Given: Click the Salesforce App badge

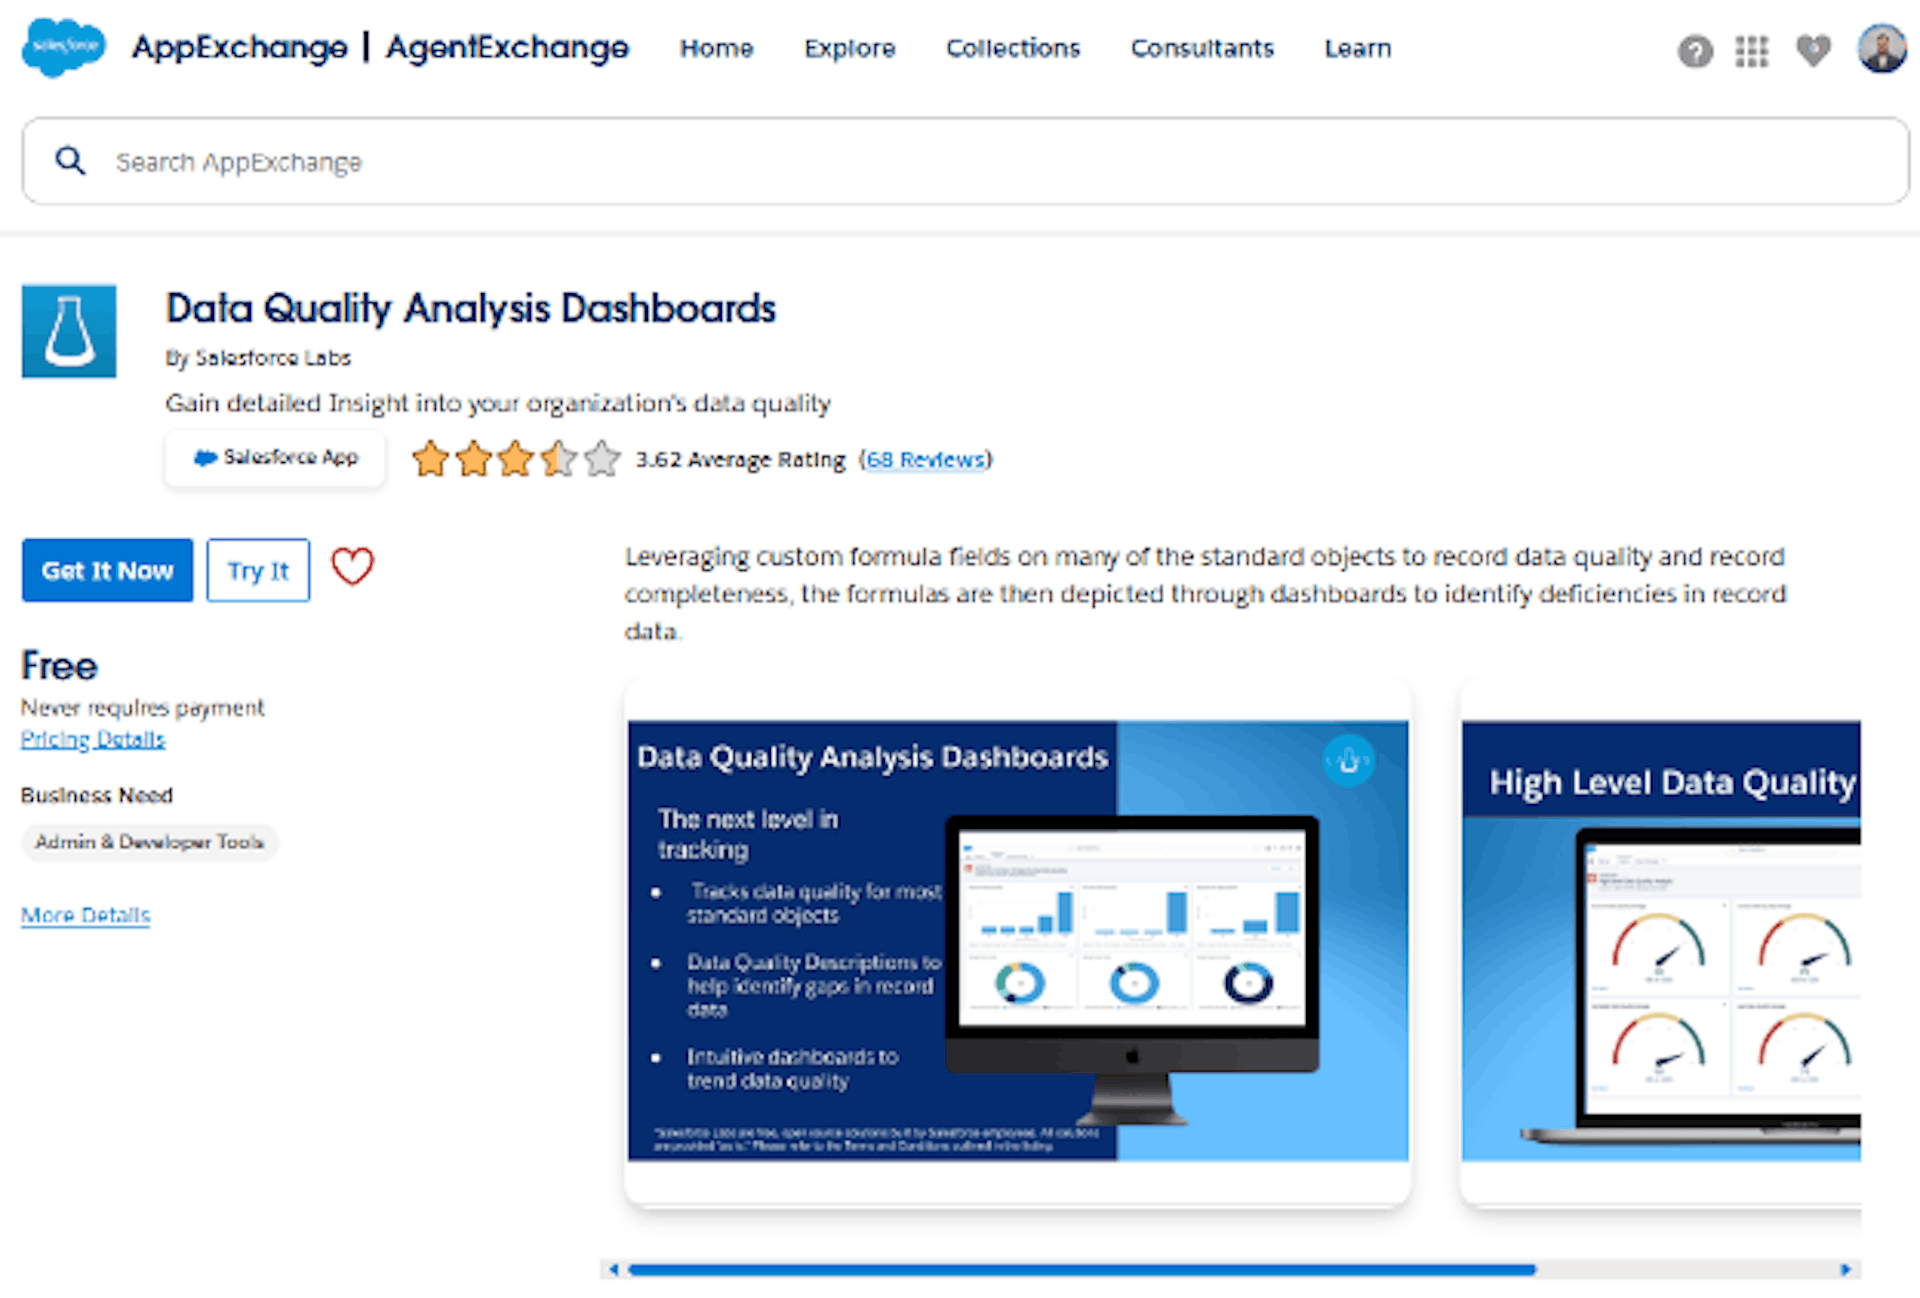Looking at the screenshot, I should click(x=275, y=458).
